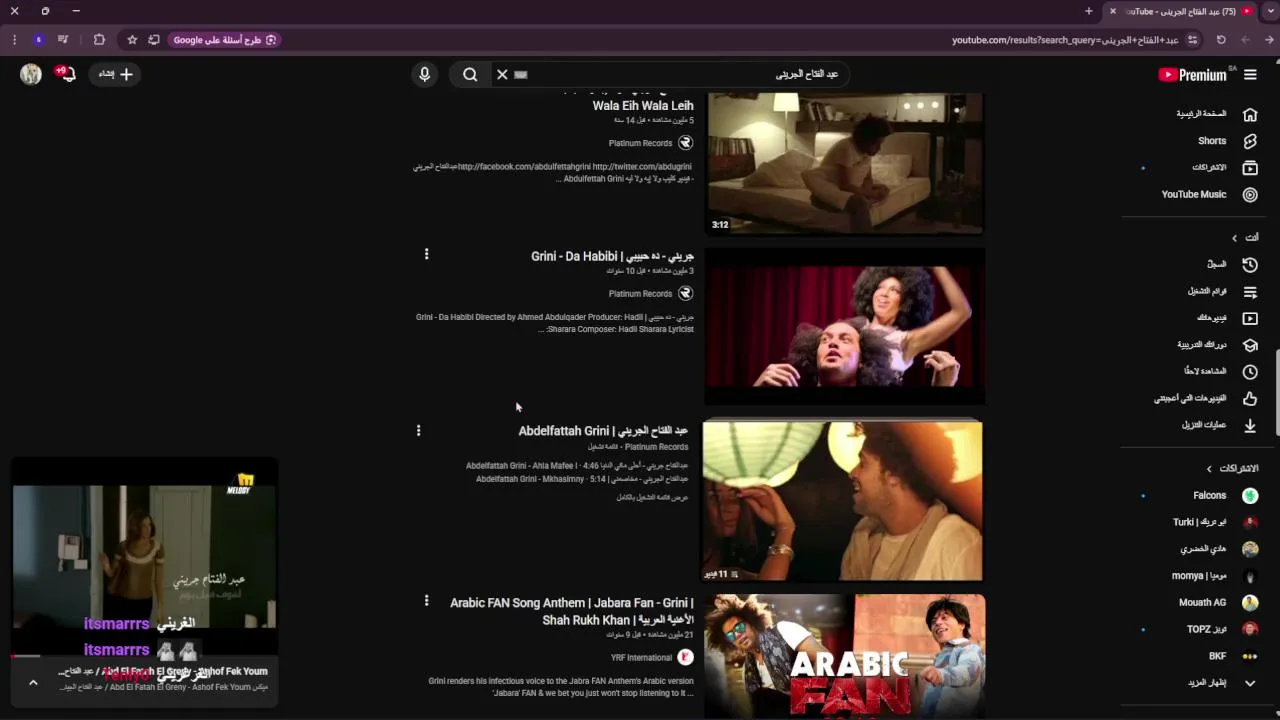
Task: Play 'Ahla Mafee' track in playlist
Action: click(576, 465)
